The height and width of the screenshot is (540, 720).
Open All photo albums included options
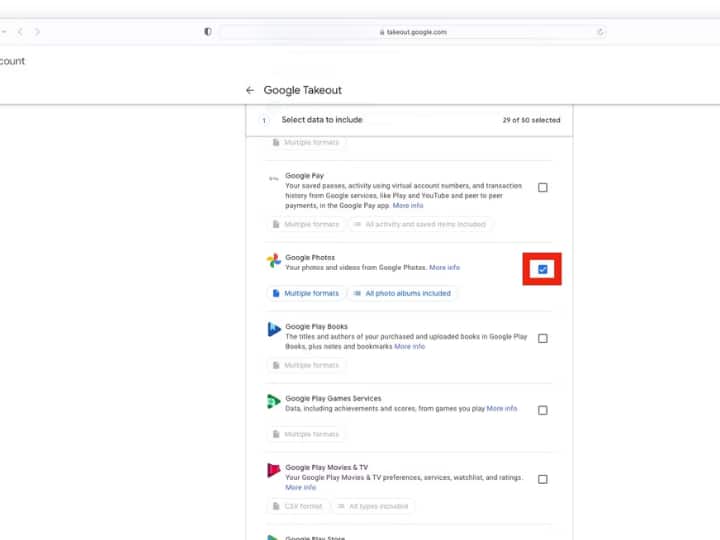(x=402, y=293)
